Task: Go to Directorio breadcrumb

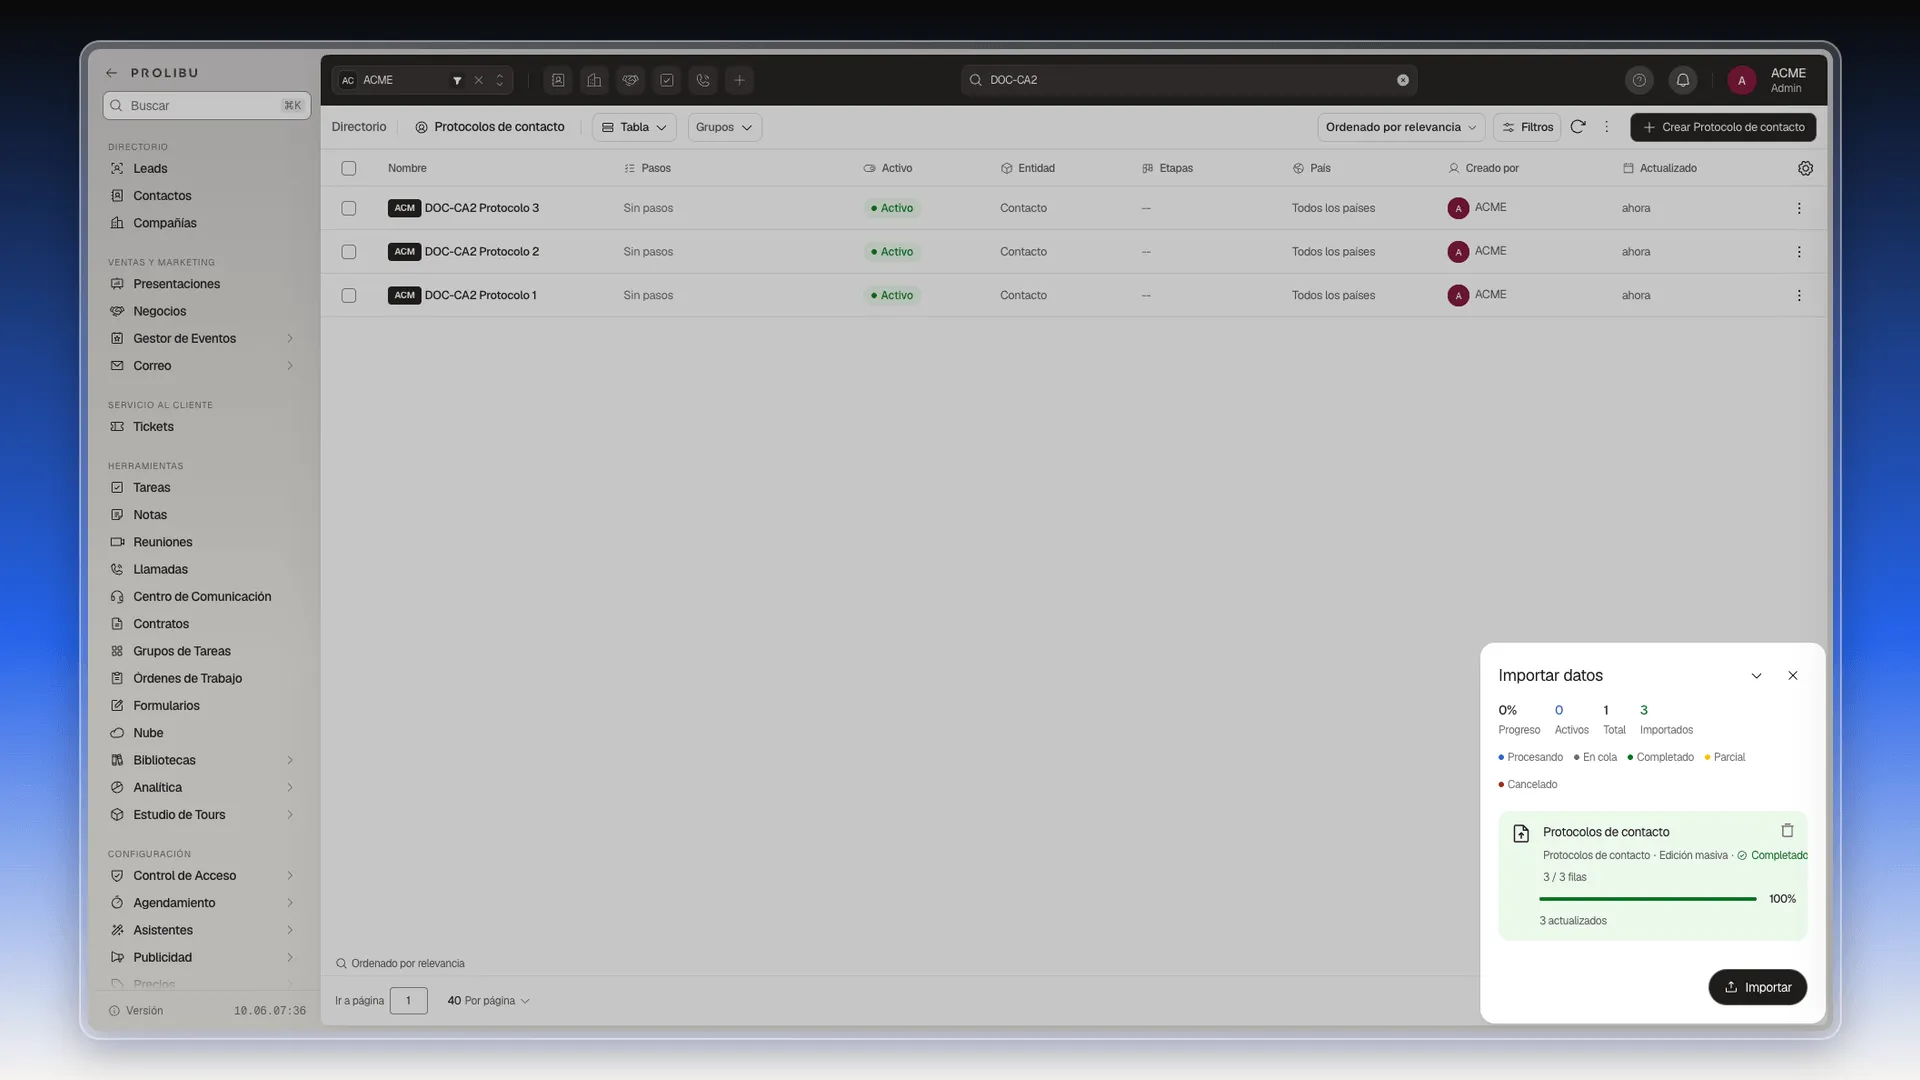Action: pos(359,127)
